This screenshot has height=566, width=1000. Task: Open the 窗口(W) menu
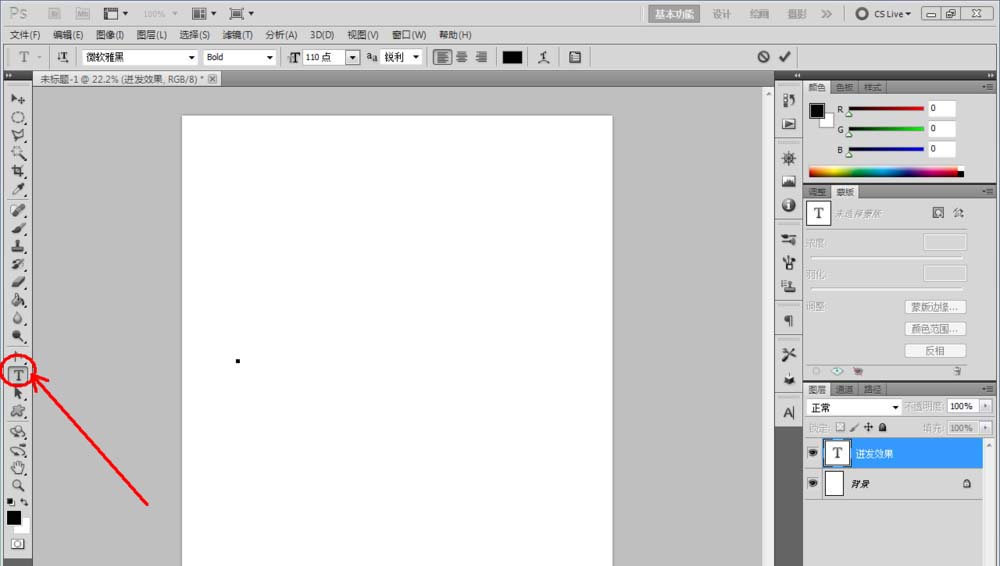[409, 34]
